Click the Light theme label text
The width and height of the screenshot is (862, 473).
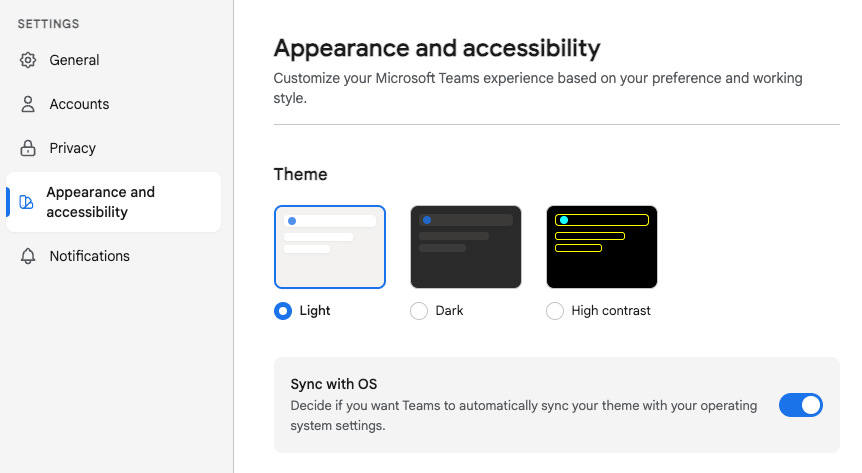click(x=314, y=311)
